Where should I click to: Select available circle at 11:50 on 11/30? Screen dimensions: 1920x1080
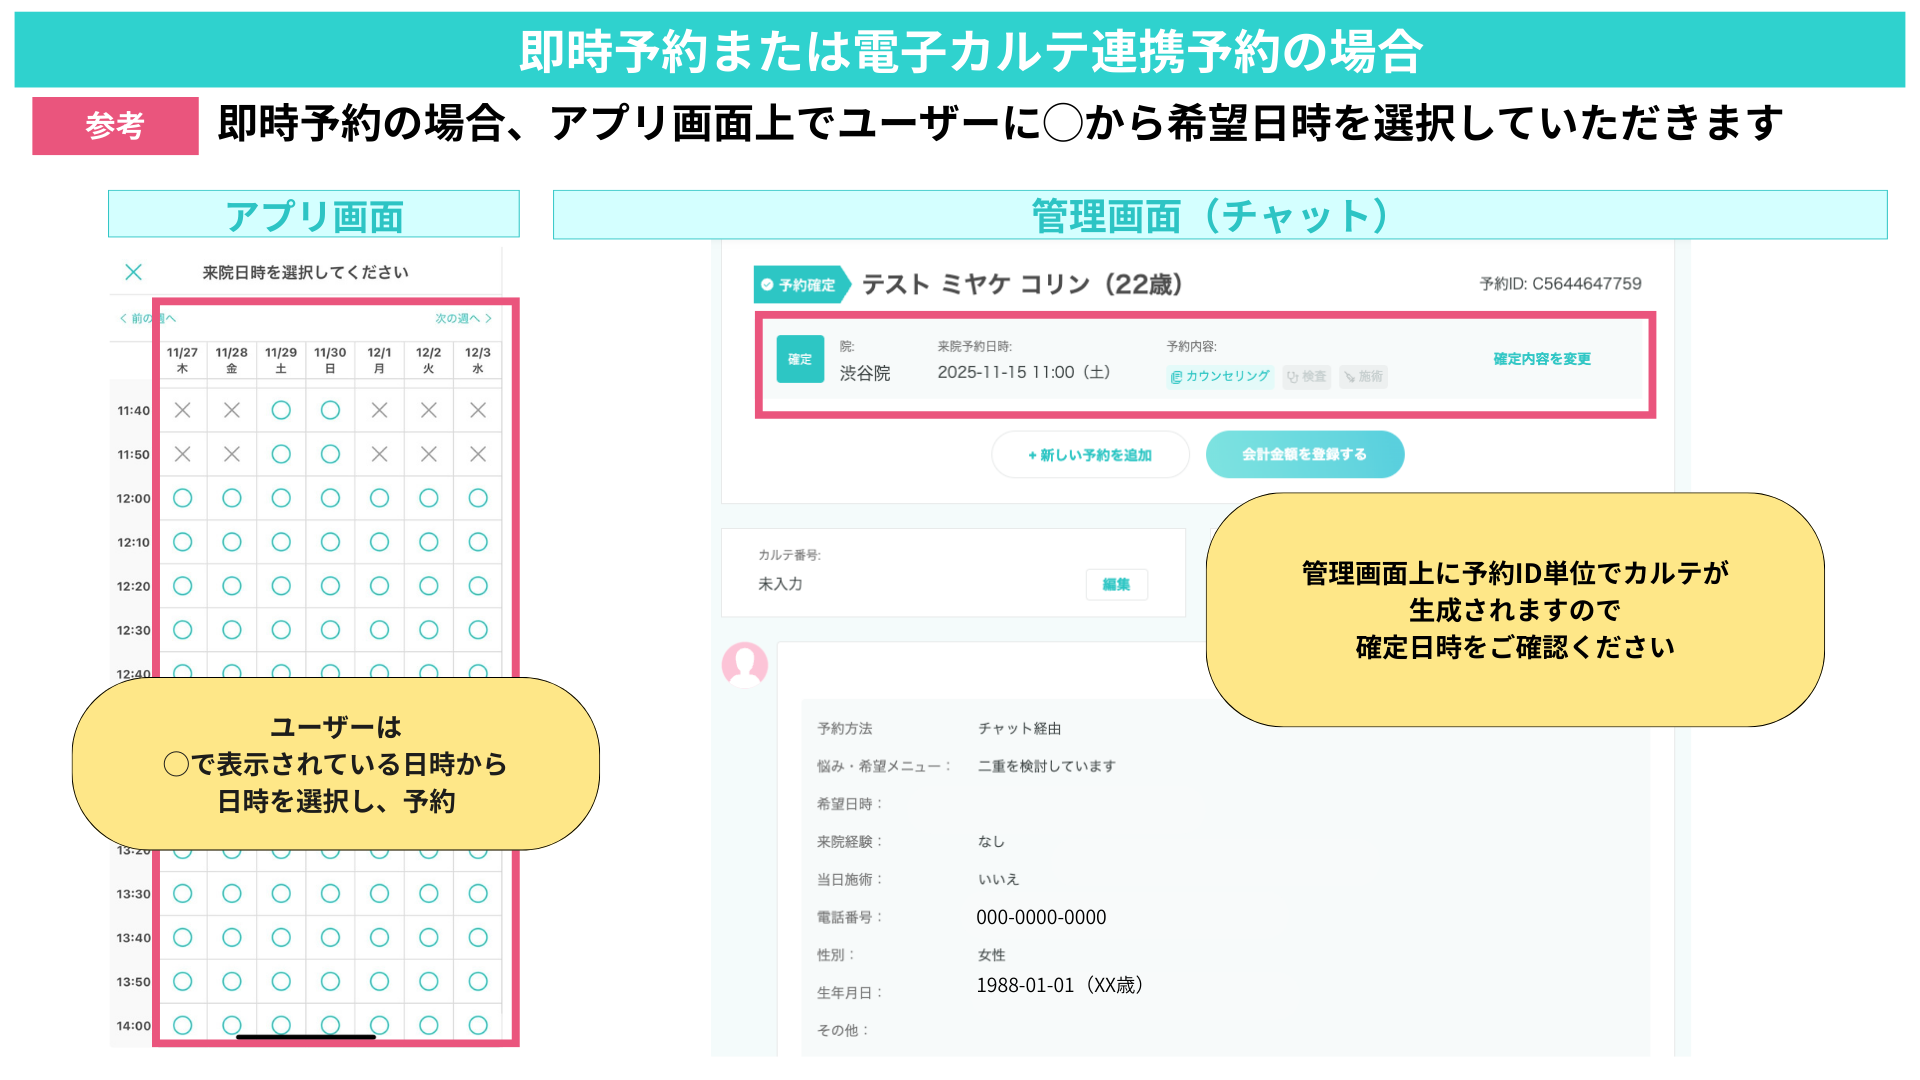point(330,454)
